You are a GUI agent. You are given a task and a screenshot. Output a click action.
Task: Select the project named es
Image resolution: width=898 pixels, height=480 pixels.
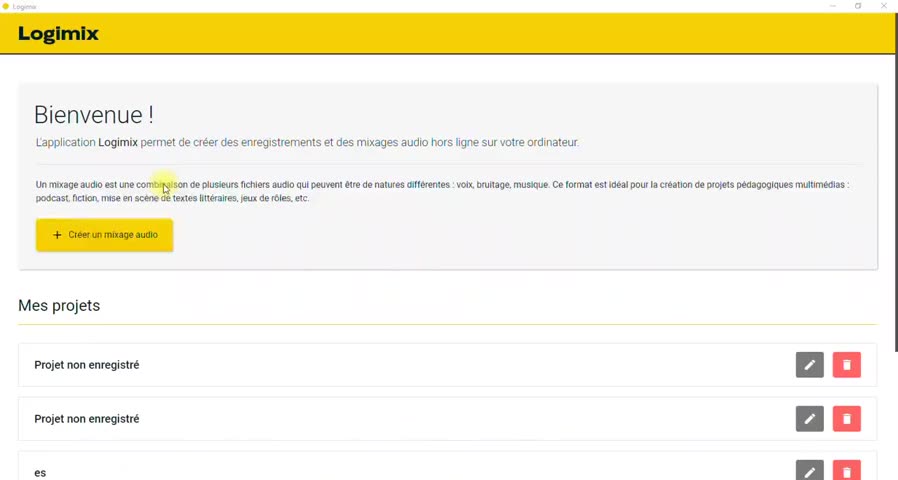[x=447, y=466]
